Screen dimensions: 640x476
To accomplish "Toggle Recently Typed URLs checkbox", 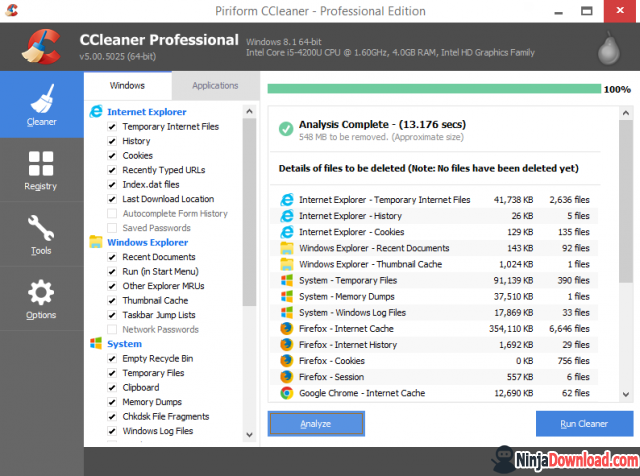I will [112, 170].
